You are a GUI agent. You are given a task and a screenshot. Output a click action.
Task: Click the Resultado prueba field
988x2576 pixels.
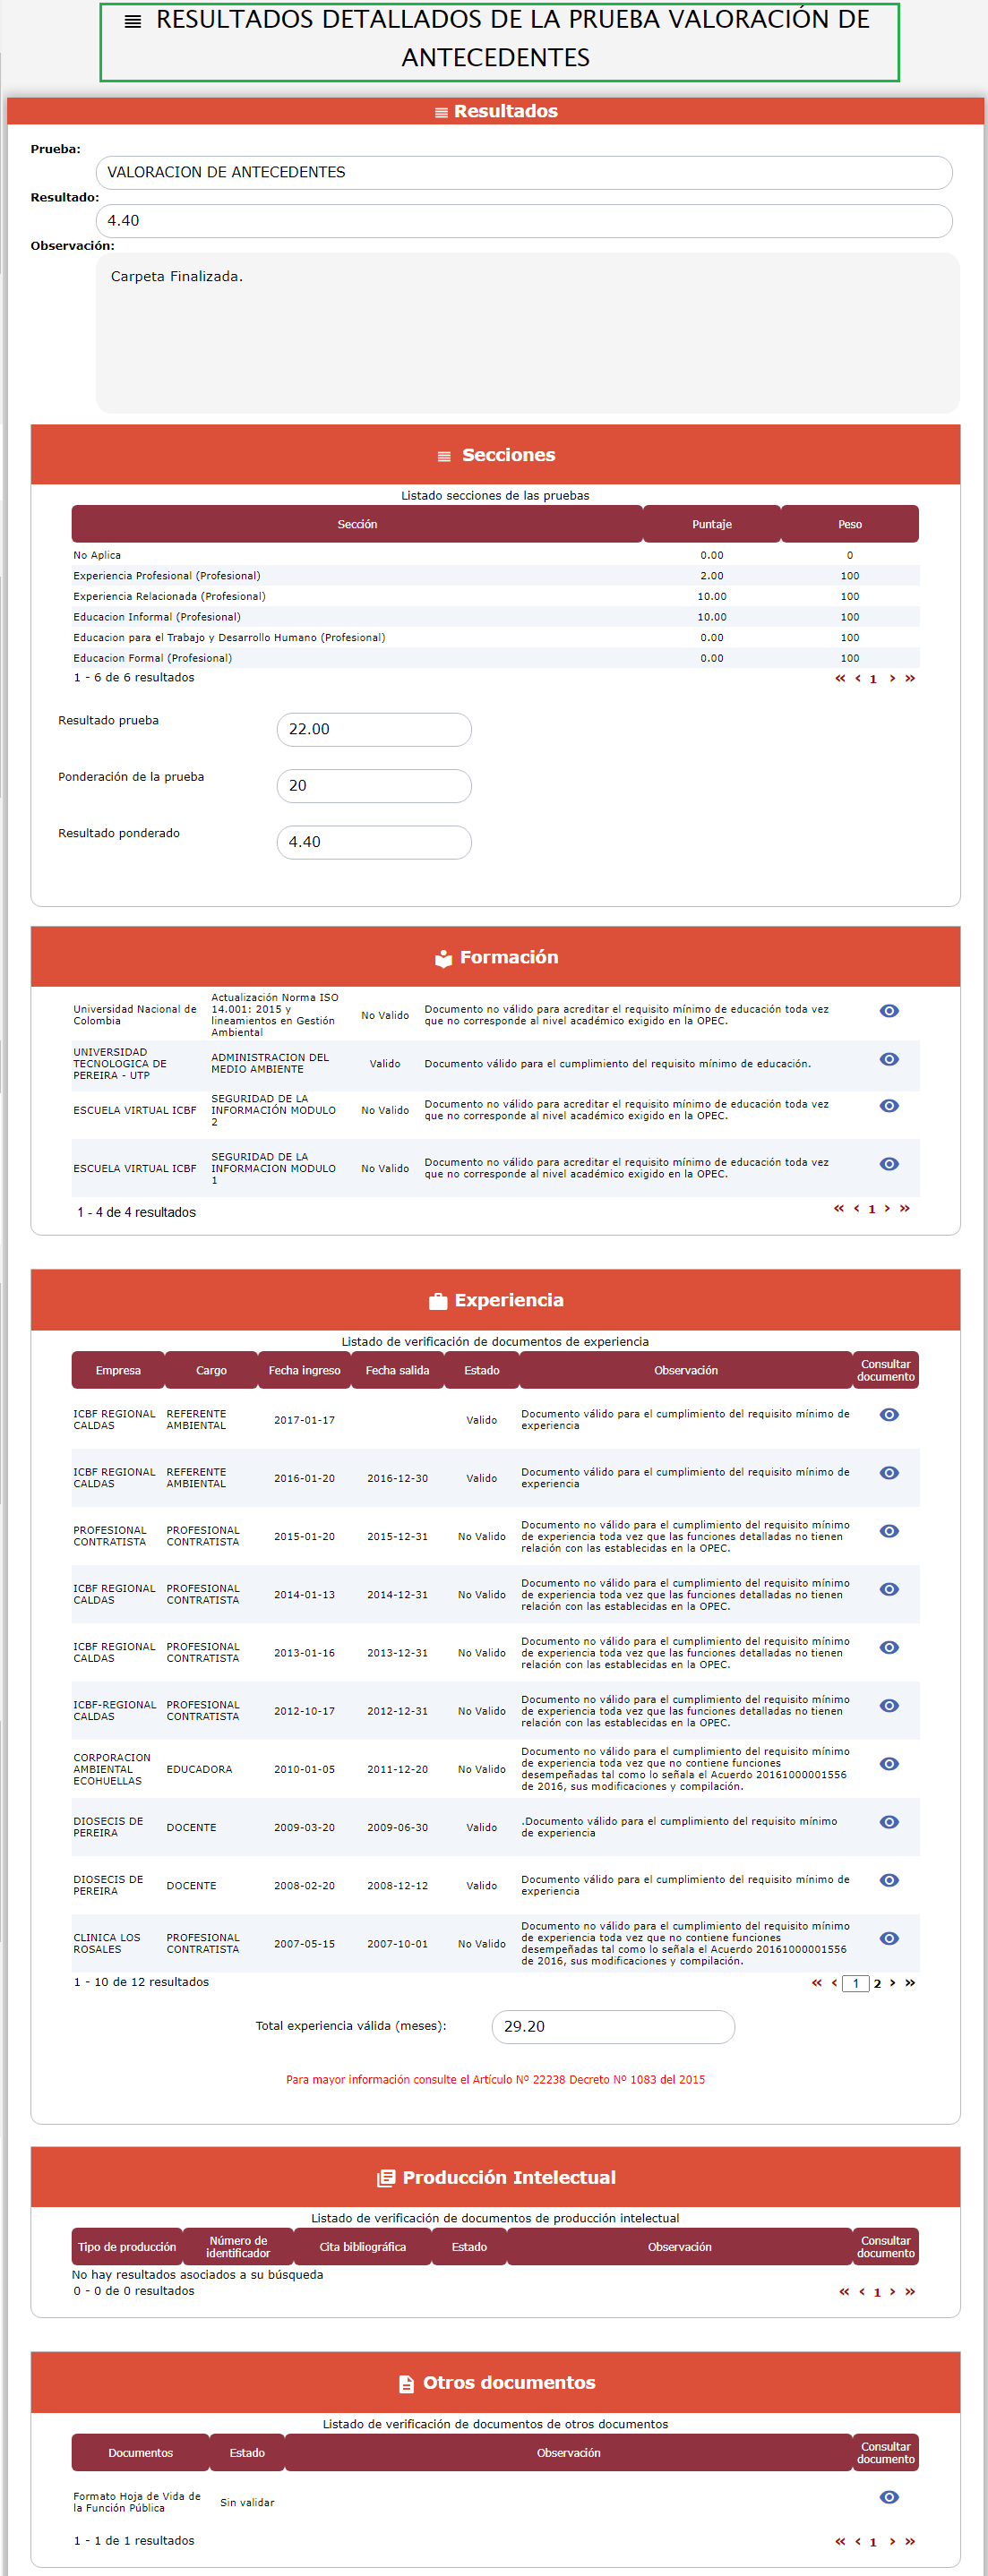pos(373,729)
